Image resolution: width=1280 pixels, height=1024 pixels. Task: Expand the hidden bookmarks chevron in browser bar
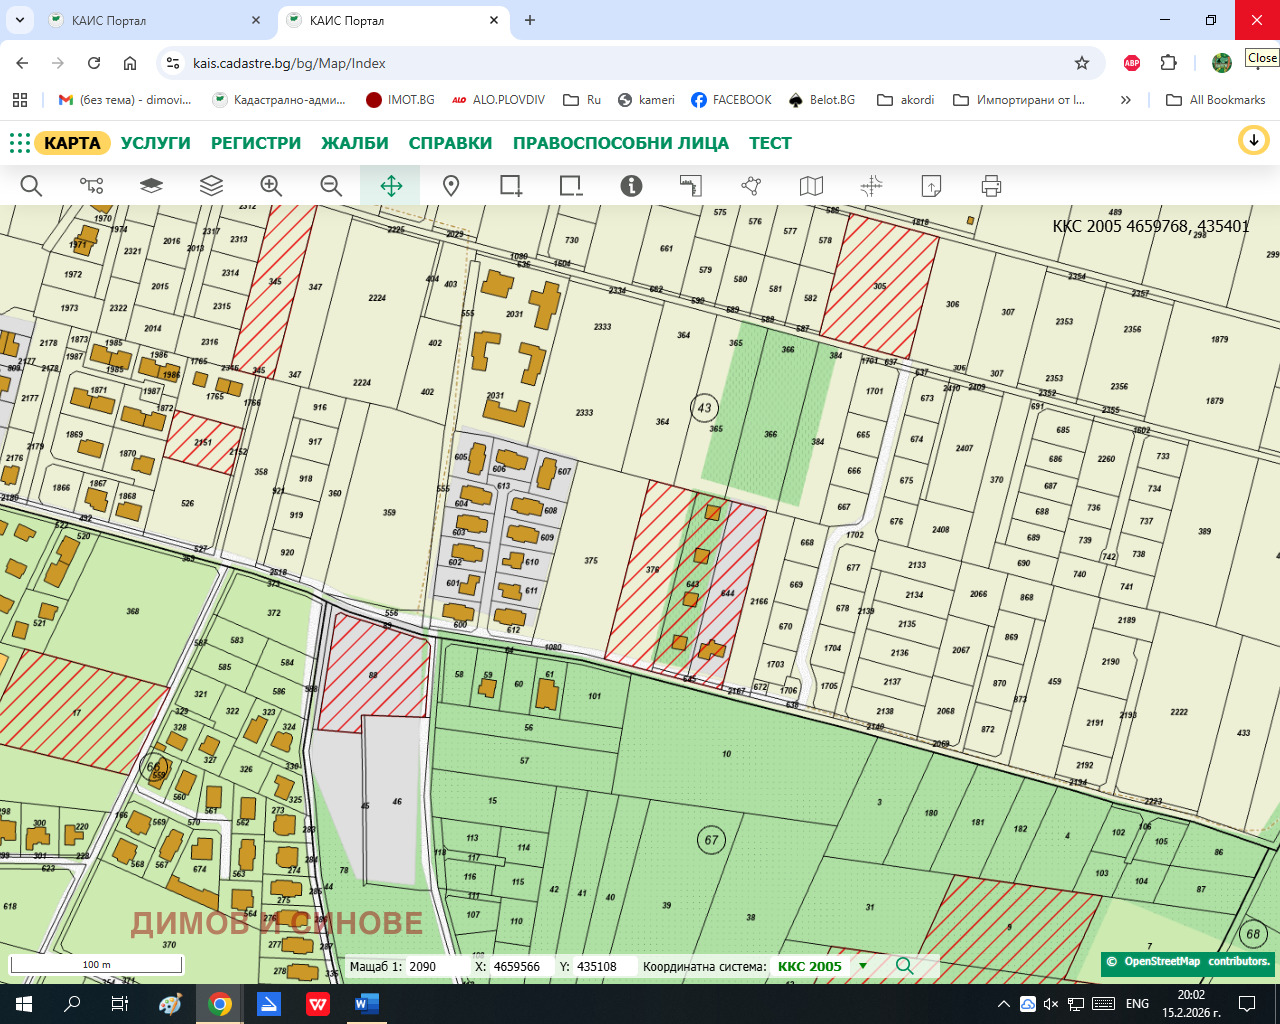[1126, 100]
